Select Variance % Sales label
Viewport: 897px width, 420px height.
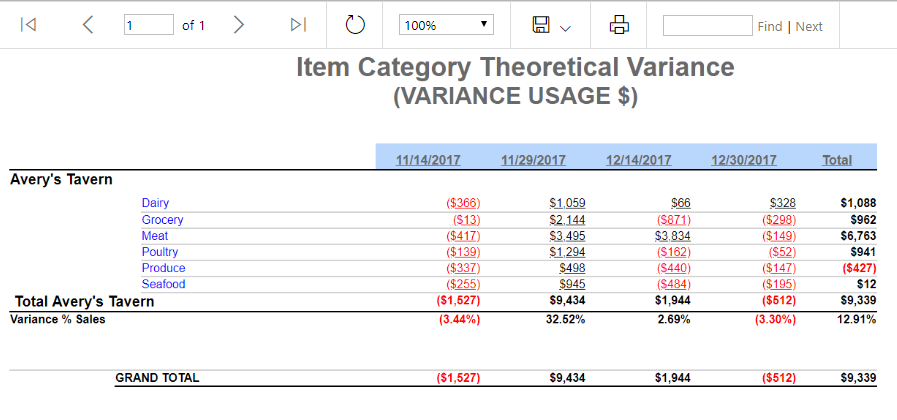tap(58, 320)
